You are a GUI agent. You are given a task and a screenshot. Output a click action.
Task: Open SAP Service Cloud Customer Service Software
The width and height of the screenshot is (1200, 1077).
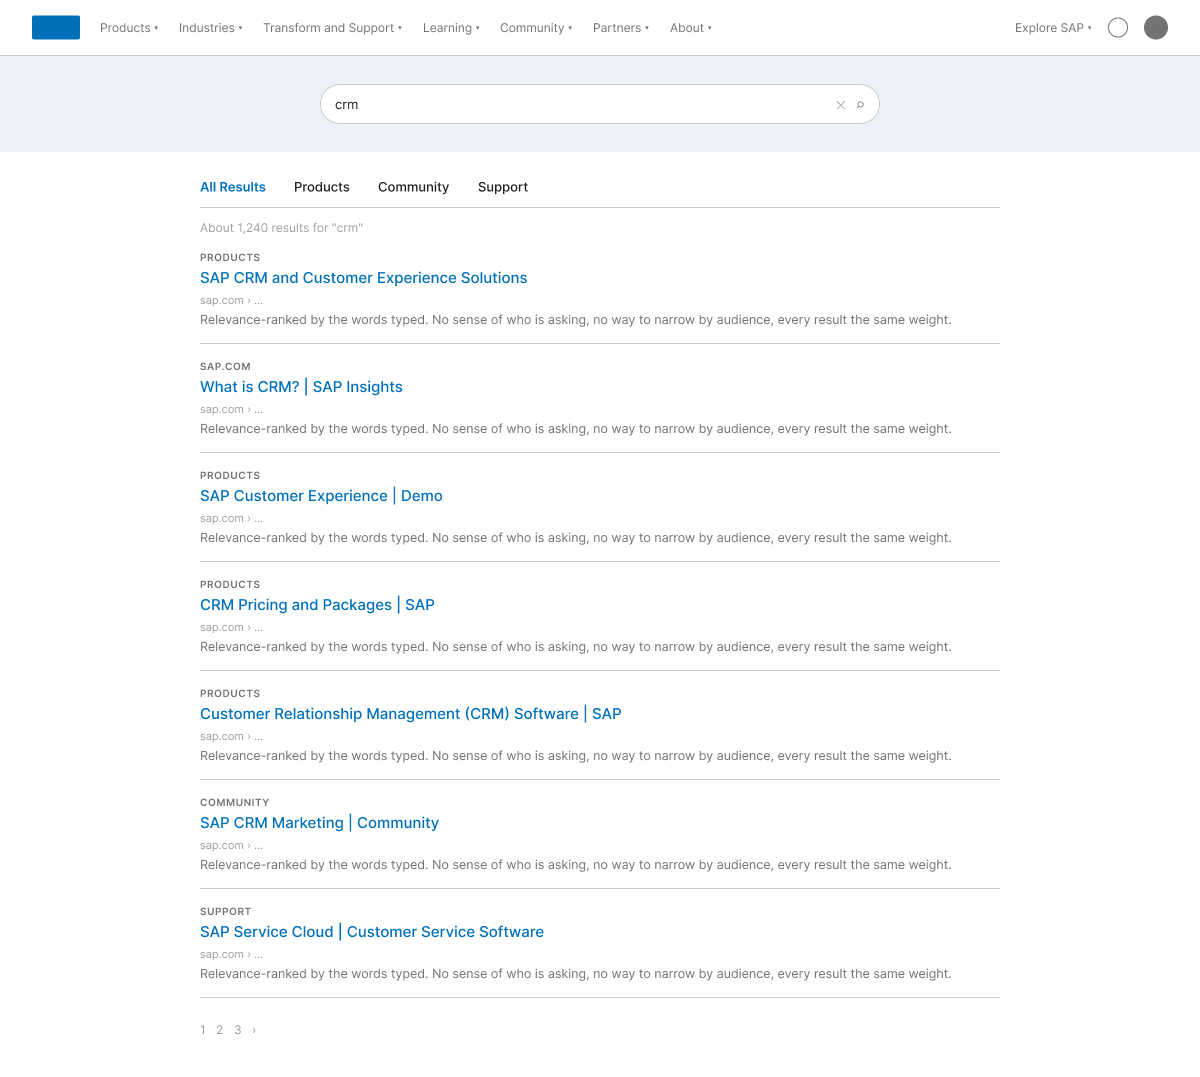(x=372, y=932)
